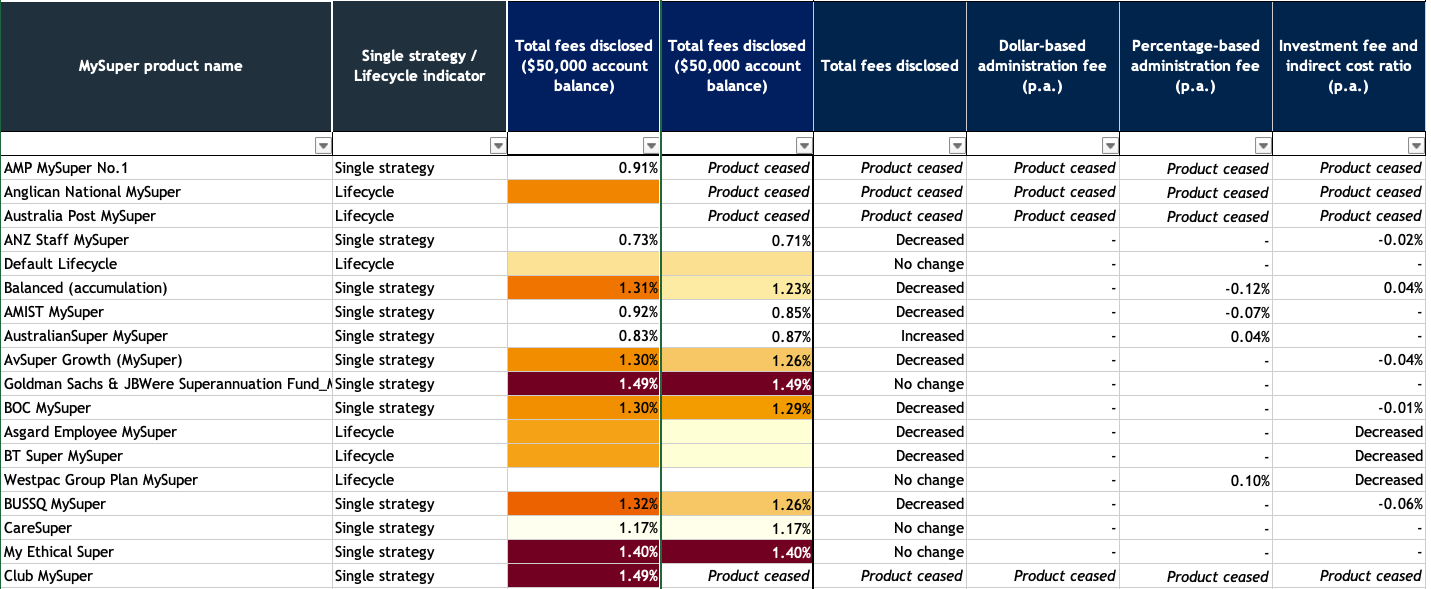Select the orange fee cell for Anglican National MySuper
Image resolution: width=1431 pixels, height=589 pixels.
coord(584,192)
